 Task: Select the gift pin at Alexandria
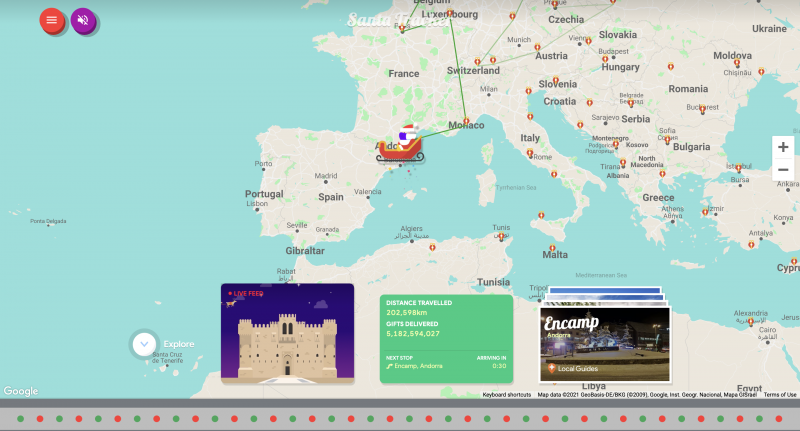(x=751, y=321)
